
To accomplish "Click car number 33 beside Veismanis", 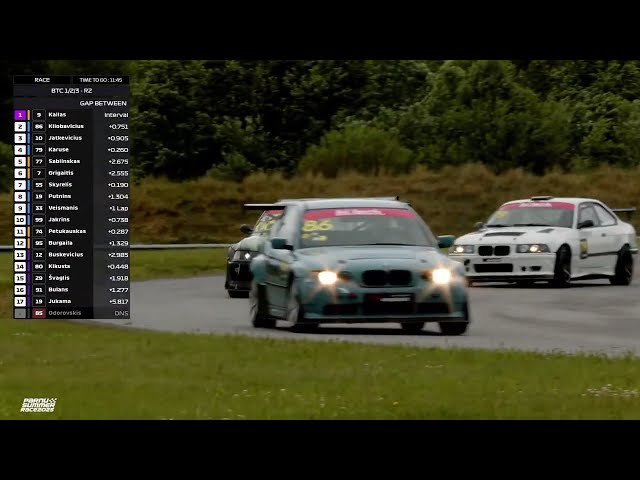I will click(x=39, y=208).
